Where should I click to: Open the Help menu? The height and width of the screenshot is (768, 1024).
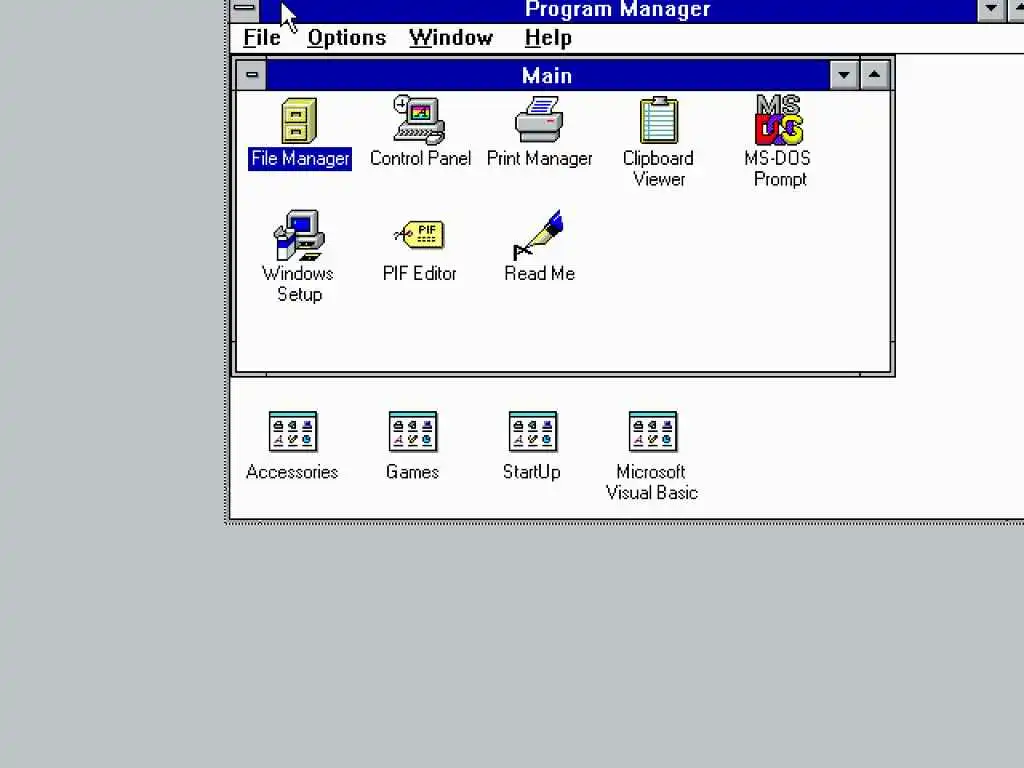pyautogui.click(x=549, y=38)
